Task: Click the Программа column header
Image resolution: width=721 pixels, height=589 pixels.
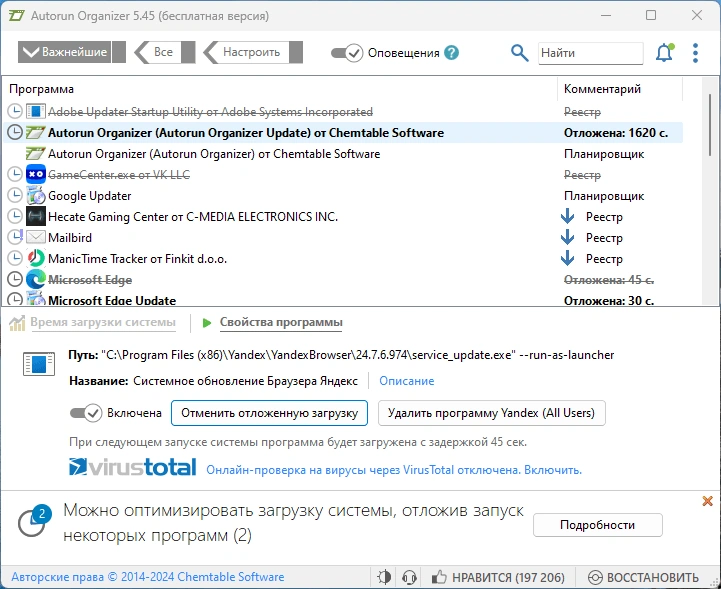Action: tap(41, 89)
